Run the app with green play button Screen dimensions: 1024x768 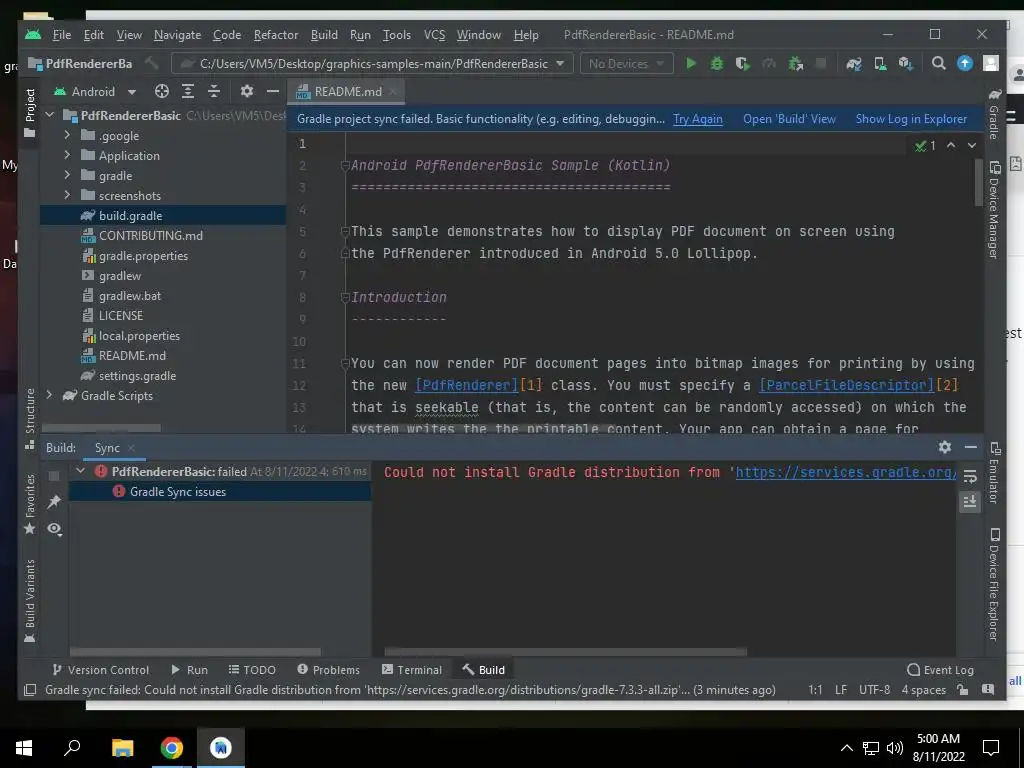691,63
